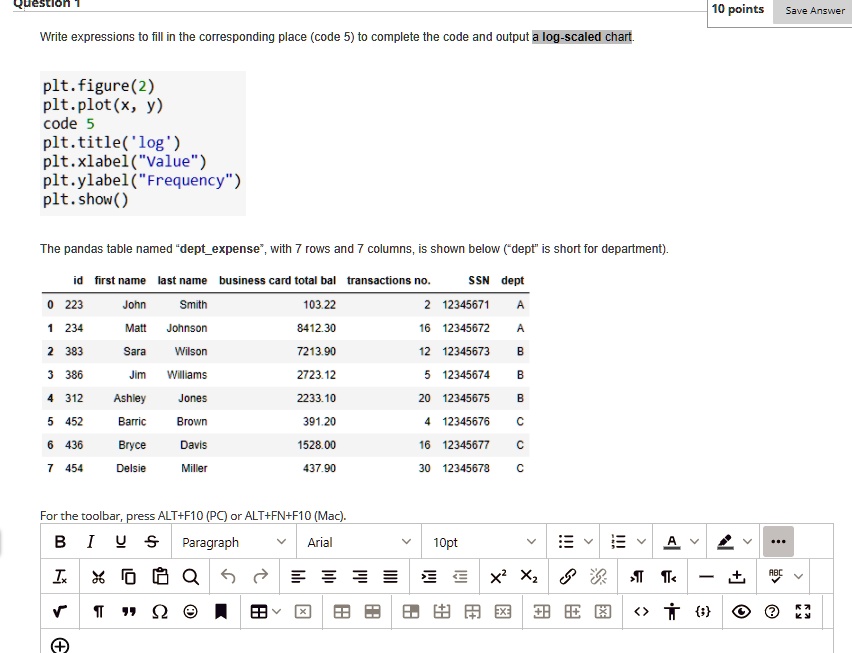The width and height of the screenshot is (852, 653).
Task: Insert a table row before
Action: click(x=442, y=612)
